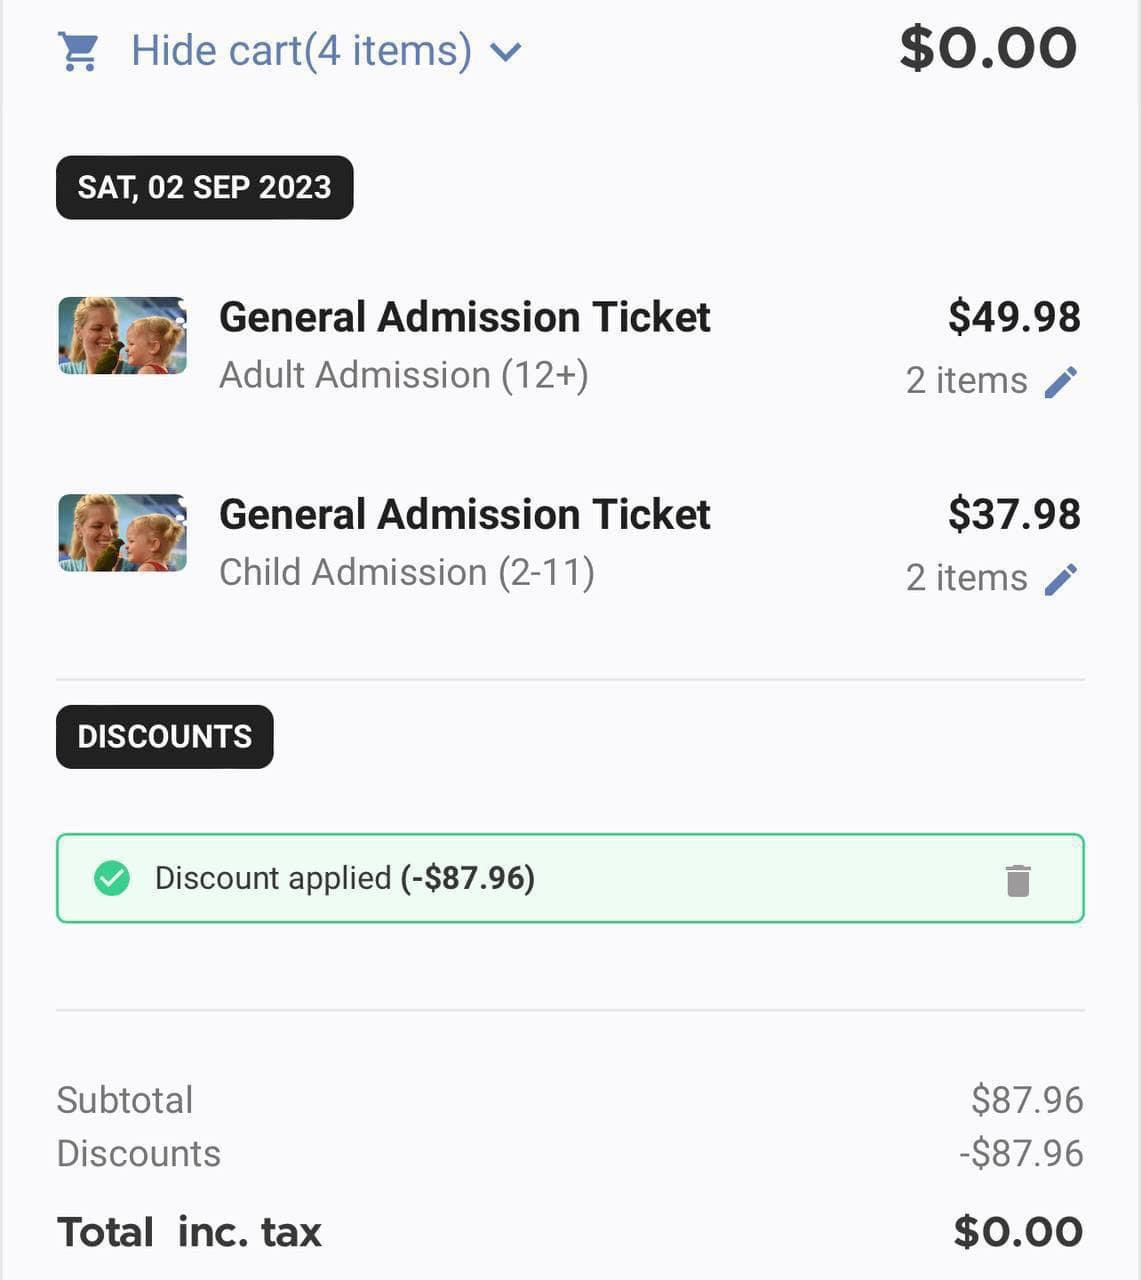Click the $0.00 total at the top

click(988, 48)
